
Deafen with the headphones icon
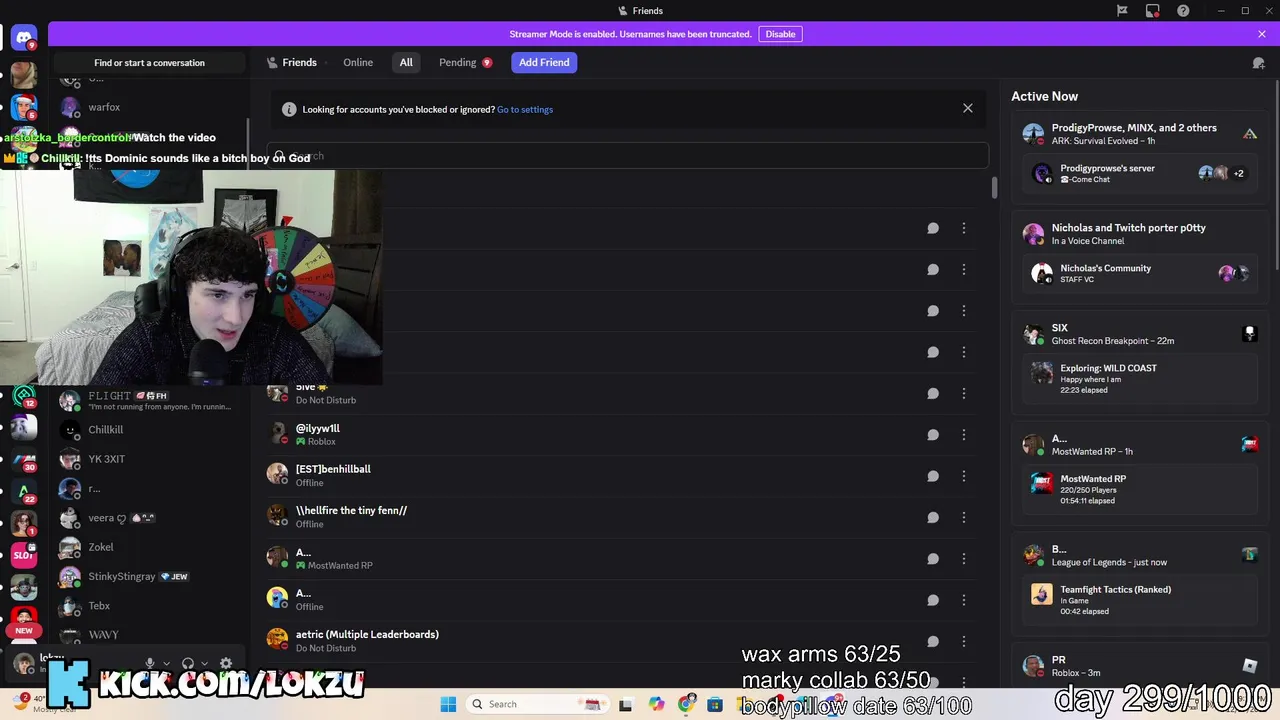pos(188,663)
